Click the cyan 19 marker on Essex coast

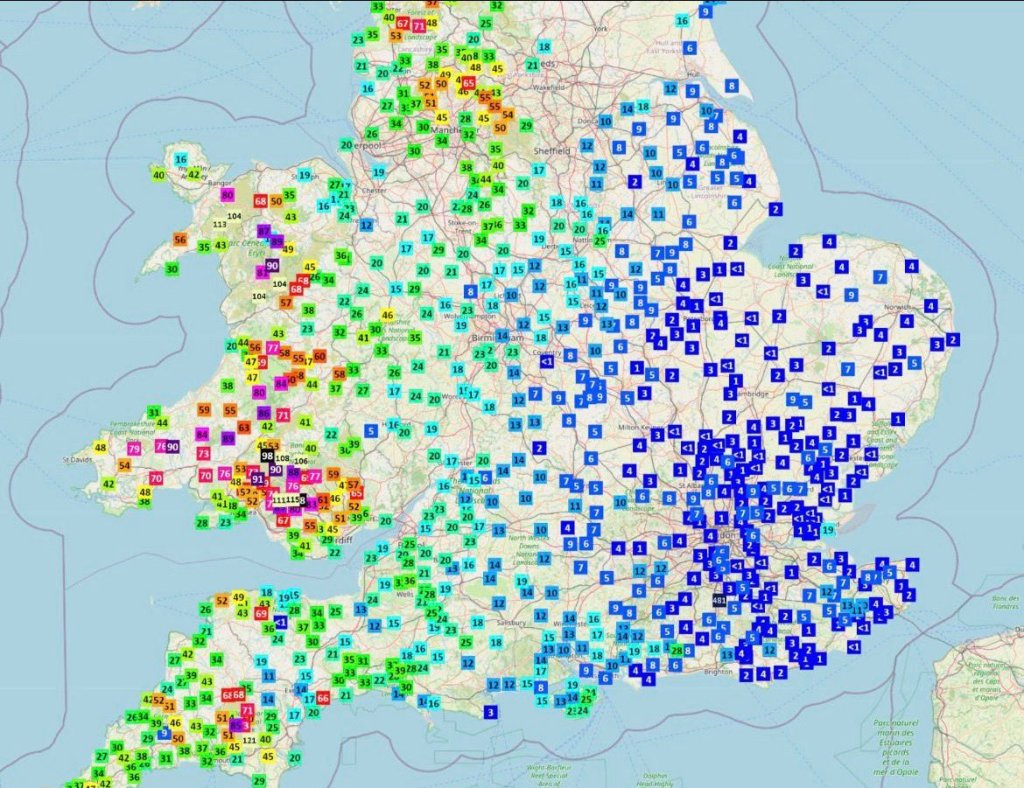click(x=828, y=529)
